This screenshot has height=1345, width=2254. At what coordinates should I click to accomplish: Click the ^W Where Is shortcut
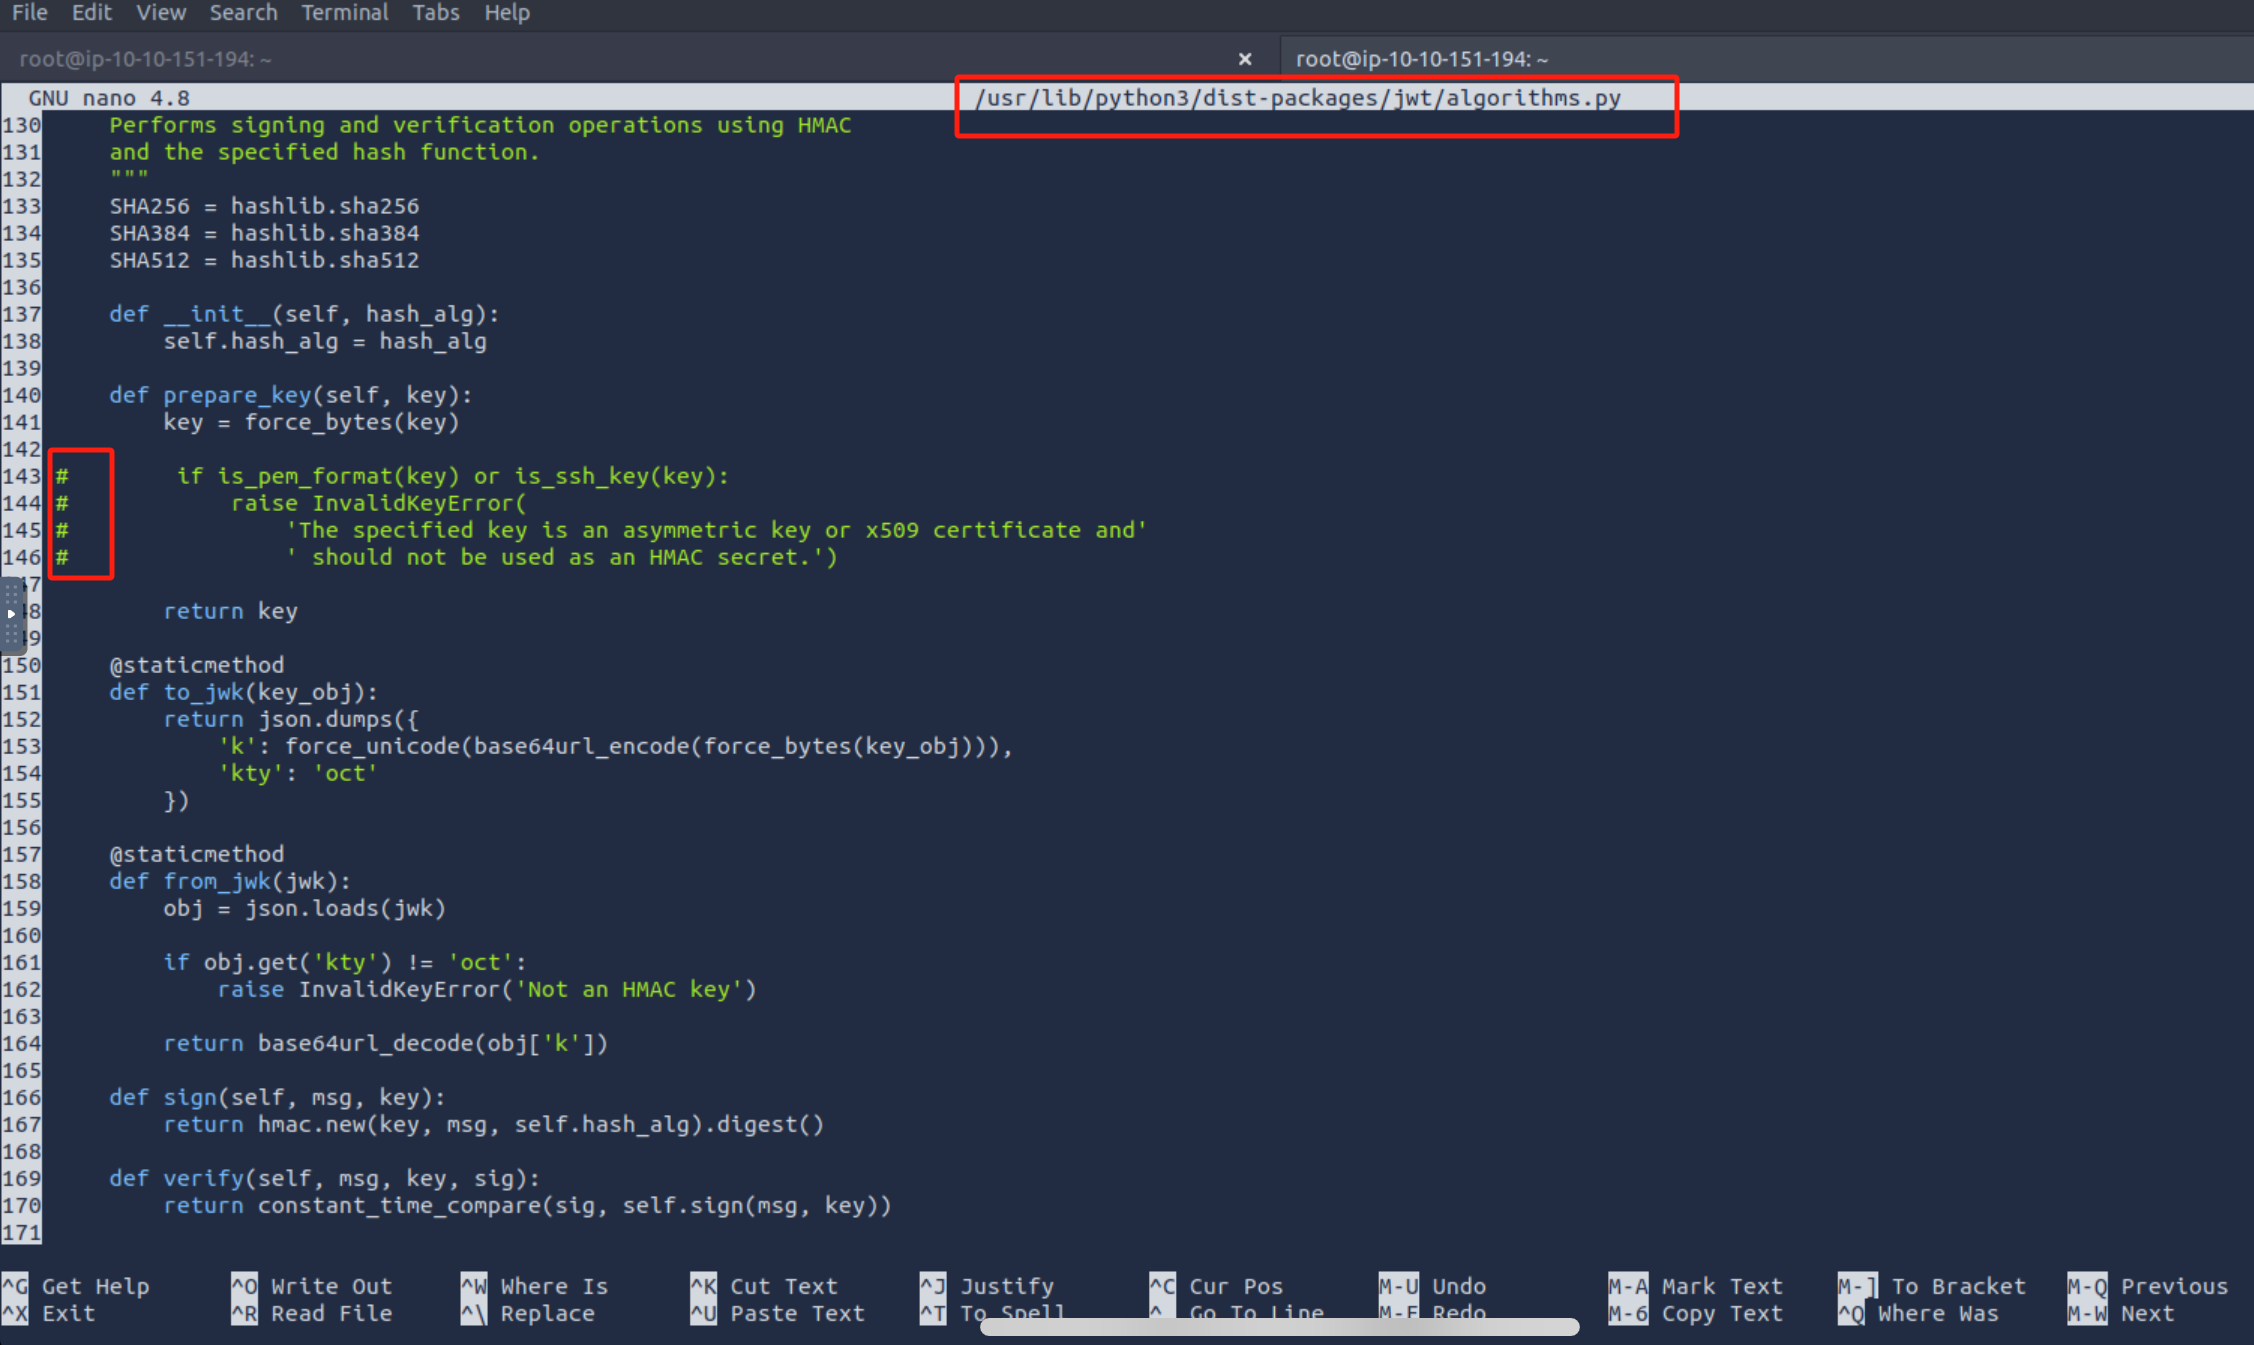pyautogui.click(x=535, y=1286)
